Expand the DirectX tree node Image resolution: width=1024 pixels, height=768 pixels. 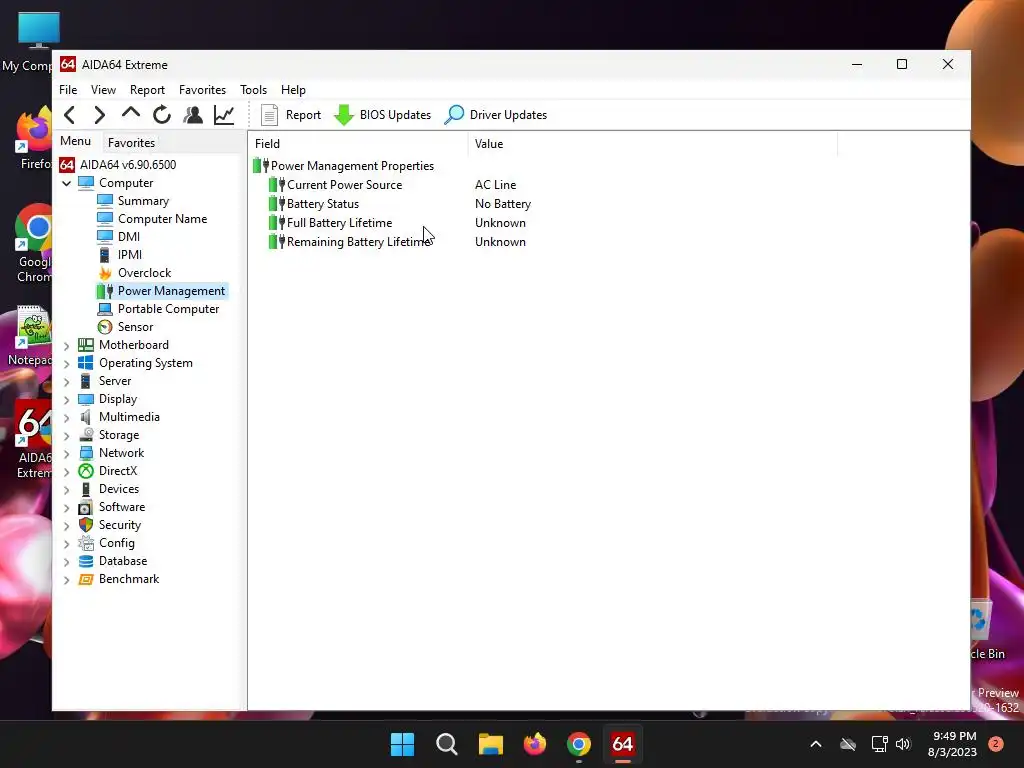[67, 472]
